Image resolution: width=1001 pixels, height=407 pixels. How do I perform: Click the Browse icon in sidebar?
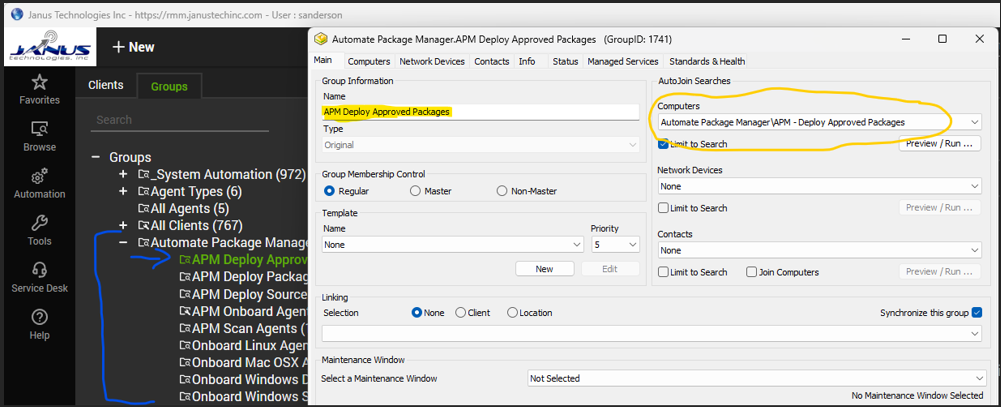coord(39,129)
